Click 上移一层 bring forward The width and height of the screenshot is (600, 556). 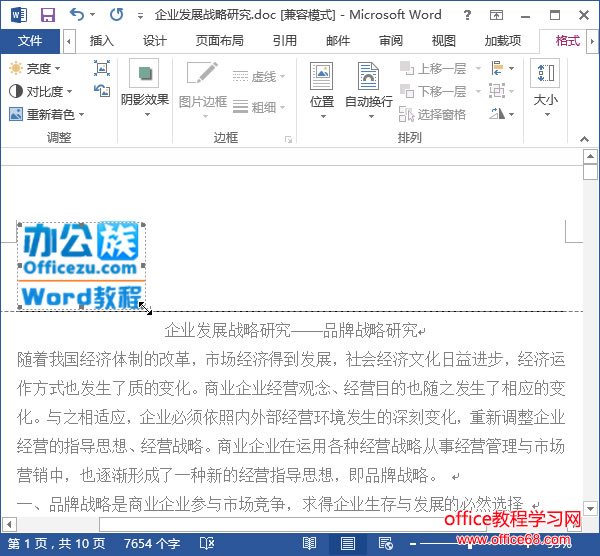[434, 68]
